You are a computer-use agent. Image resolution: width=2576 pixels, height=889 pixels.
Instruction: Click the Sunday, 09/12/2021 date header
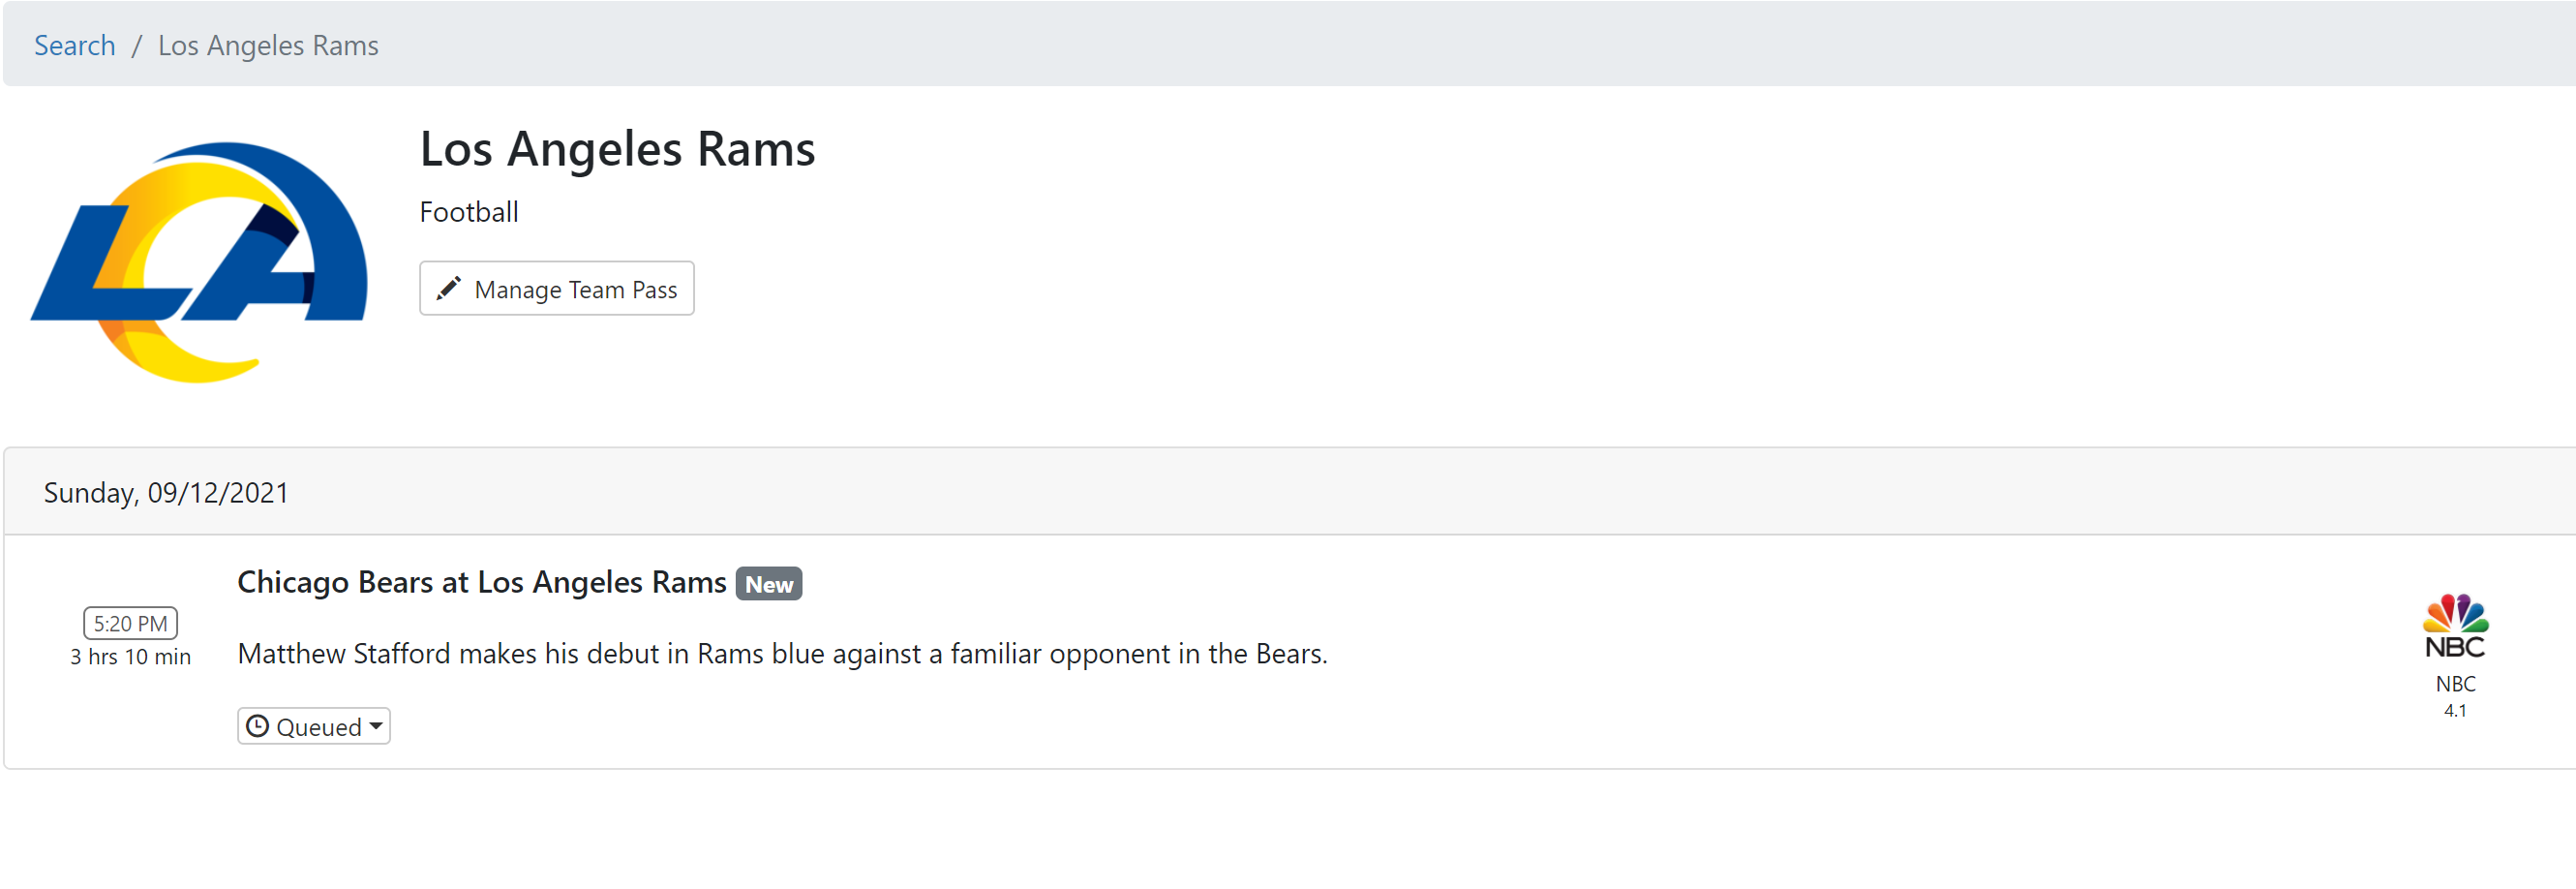[166, 493]
